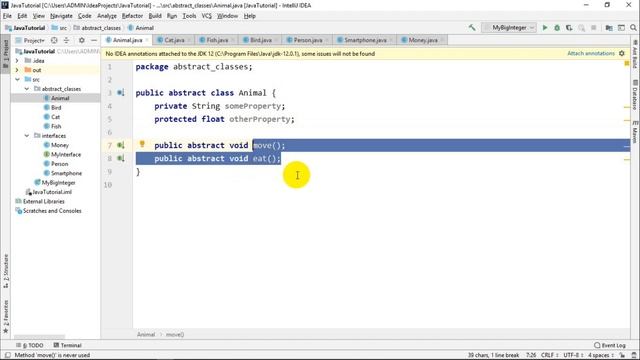Screen dimensions: 640x360
Task: Change 4 spaces indent setting
Action: tap(601, 355)
